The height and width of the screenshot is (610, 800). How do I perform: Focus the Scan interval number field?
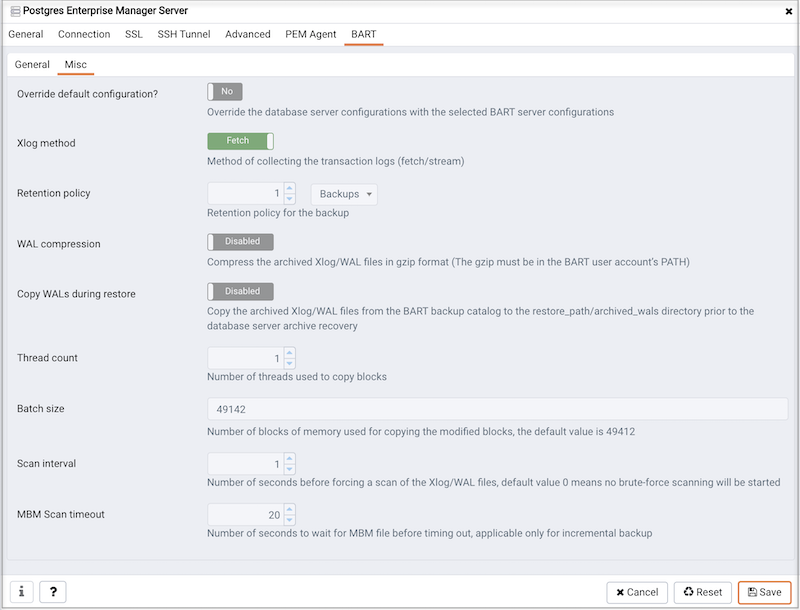click(x=246, y=464)
